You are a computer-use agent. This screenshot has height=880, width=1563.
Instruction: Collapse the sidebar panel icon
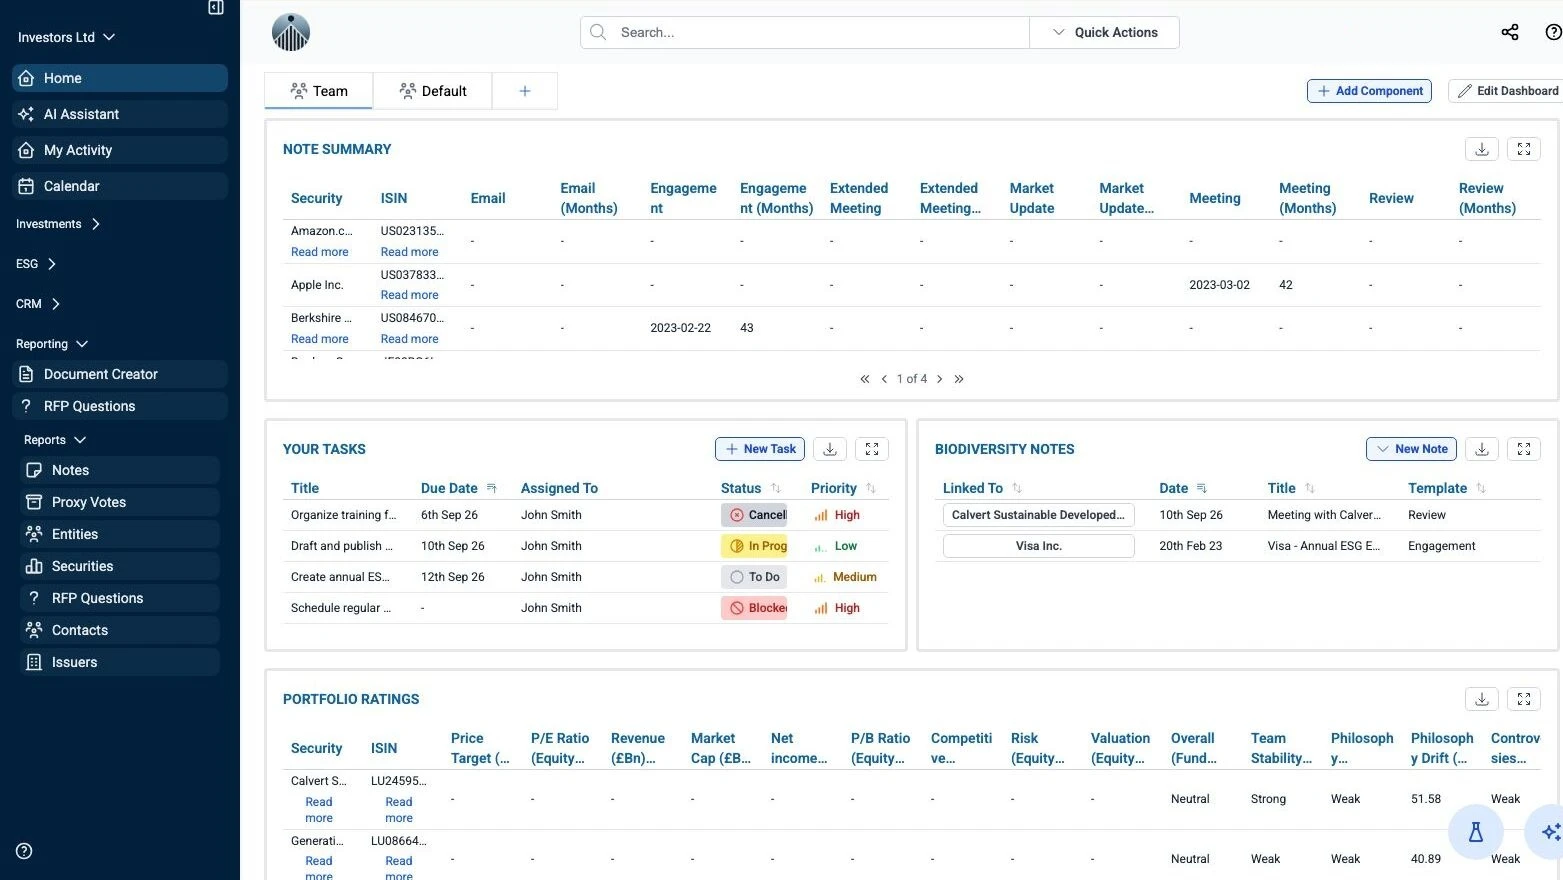215,8
